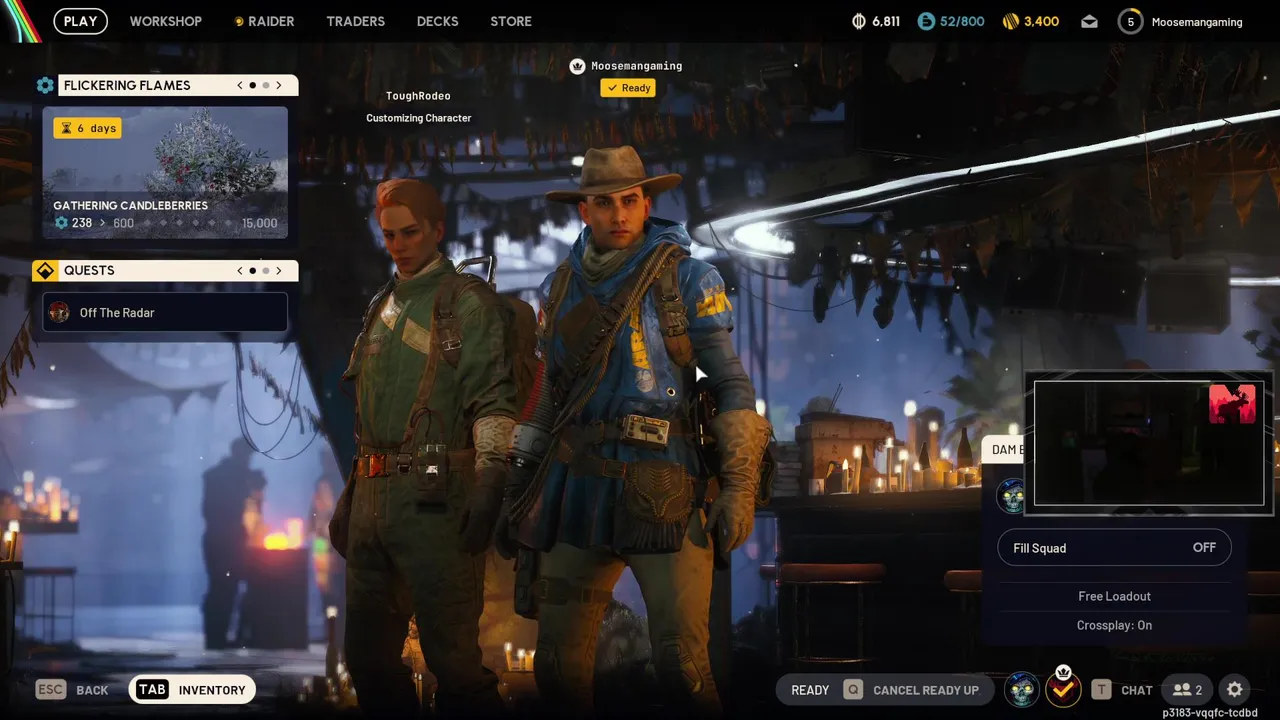This screenshot has height=720, width=1280.
Task: Click the red moose streamer logo thumbnail
Action: (1232, 404)
